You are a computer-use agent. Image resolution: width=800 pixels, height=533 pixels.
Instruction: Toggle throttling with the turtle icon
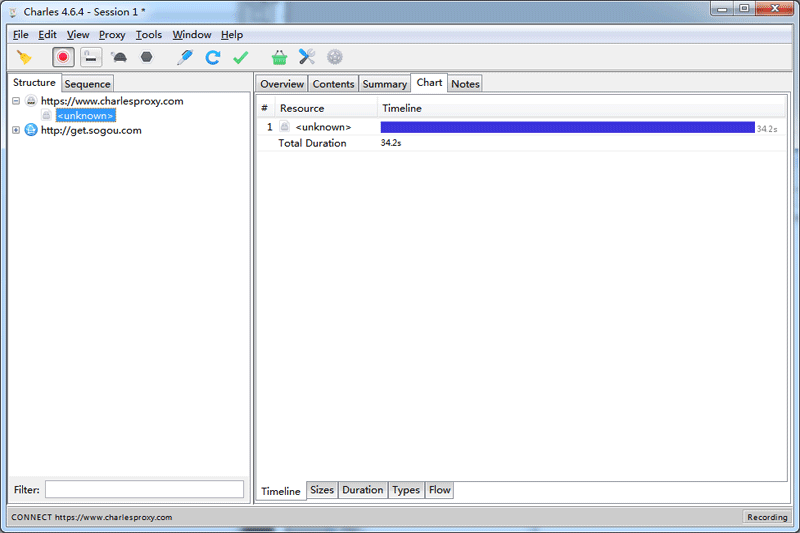[119, 57]
